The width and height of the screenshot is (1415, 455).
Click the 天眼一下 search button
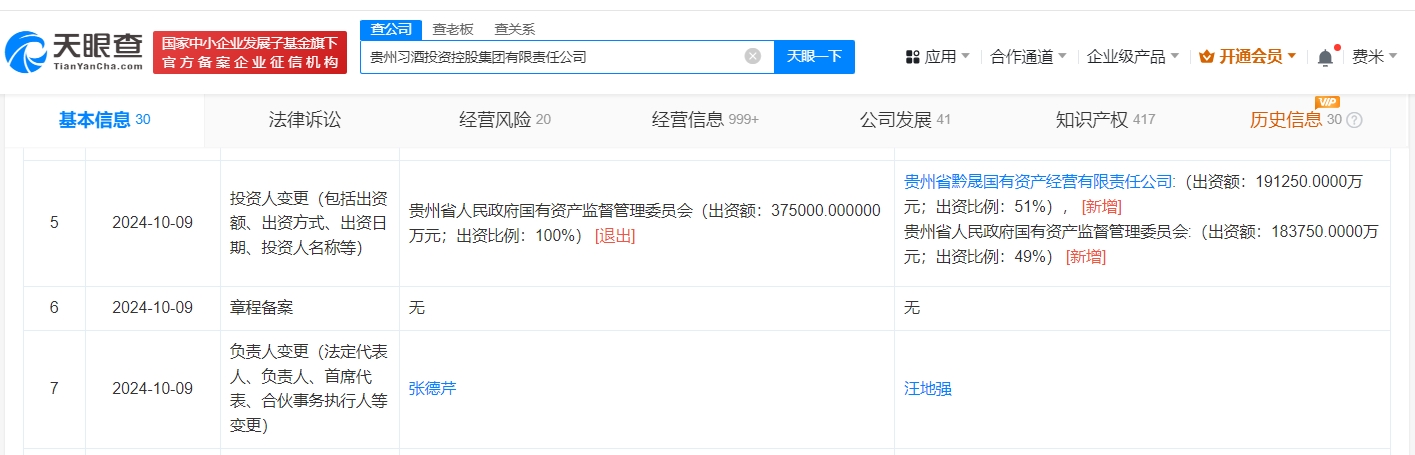[x=814, y=56]
